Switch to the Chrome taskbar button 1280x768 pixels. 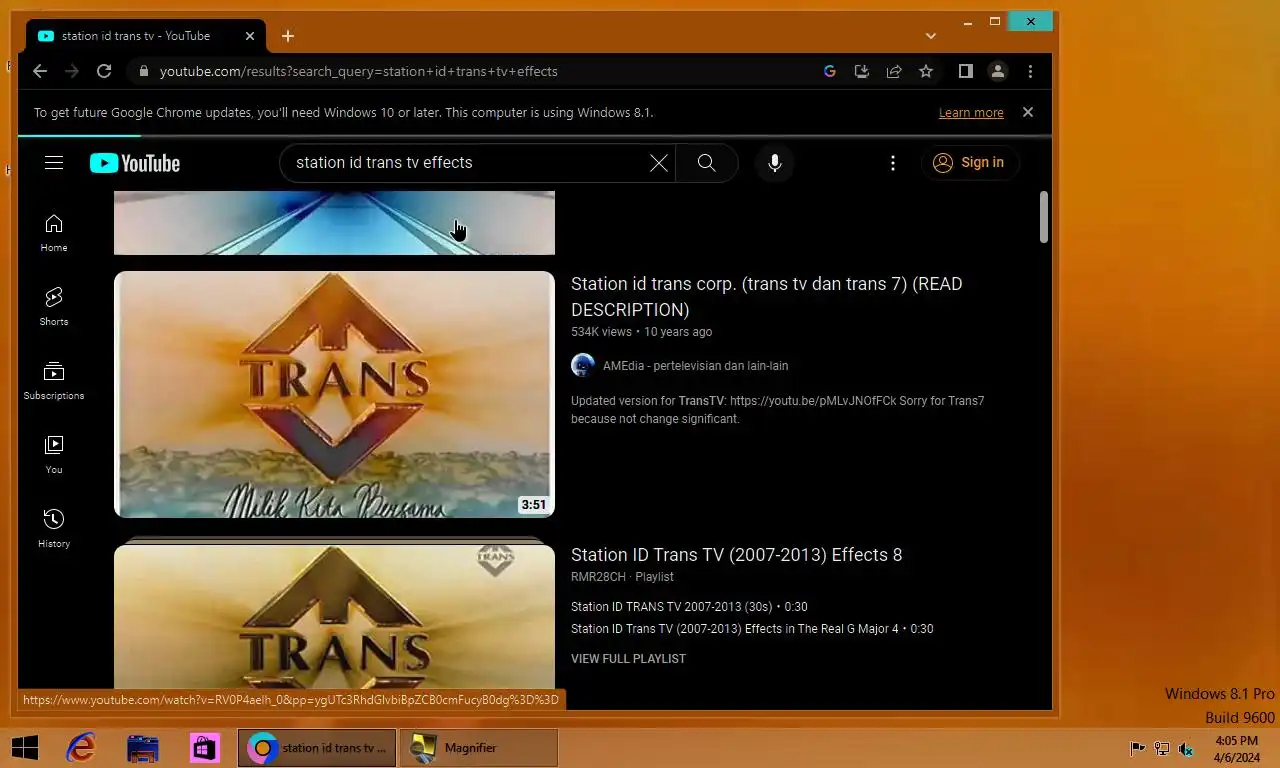click(317, 748)
